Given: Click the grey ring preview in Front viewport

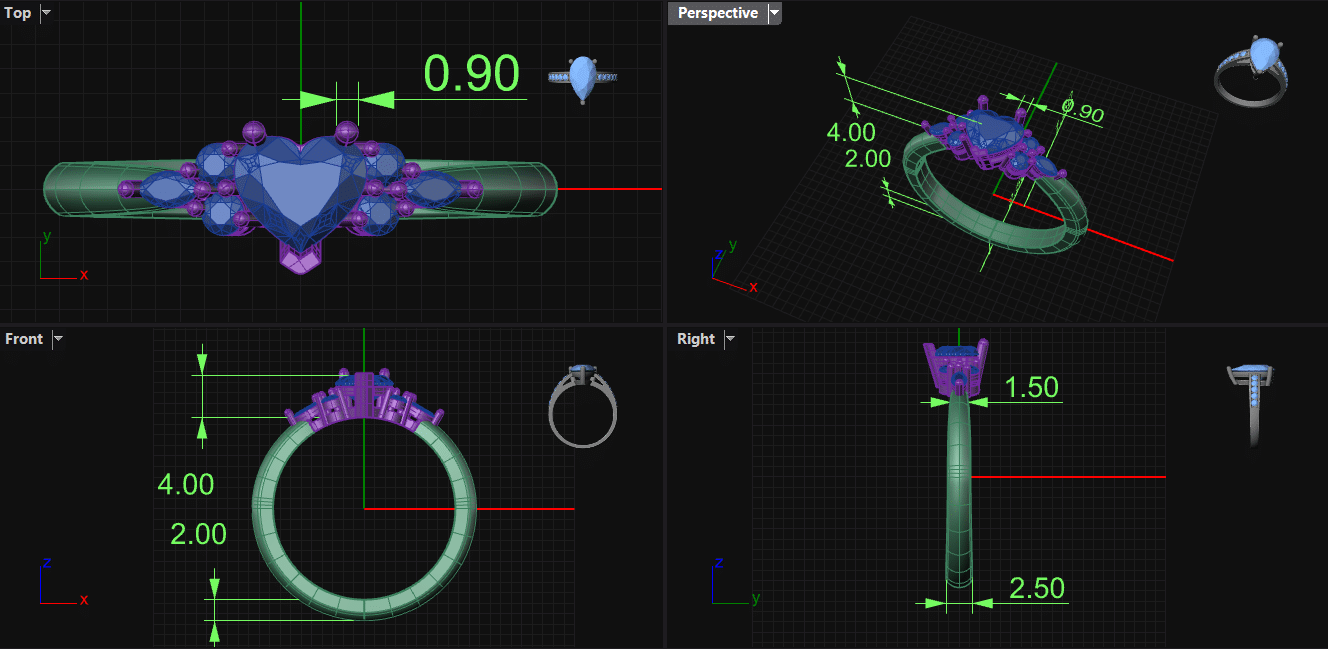Looking at the screenshot, I should point(583,405).
